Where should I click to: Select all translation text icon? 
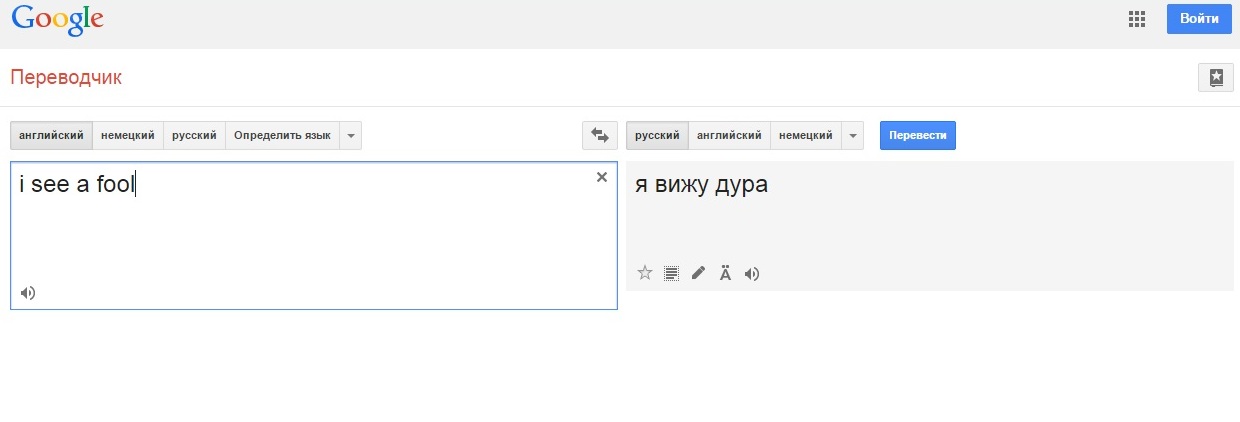pyautogui.click(x=672, y=273)
